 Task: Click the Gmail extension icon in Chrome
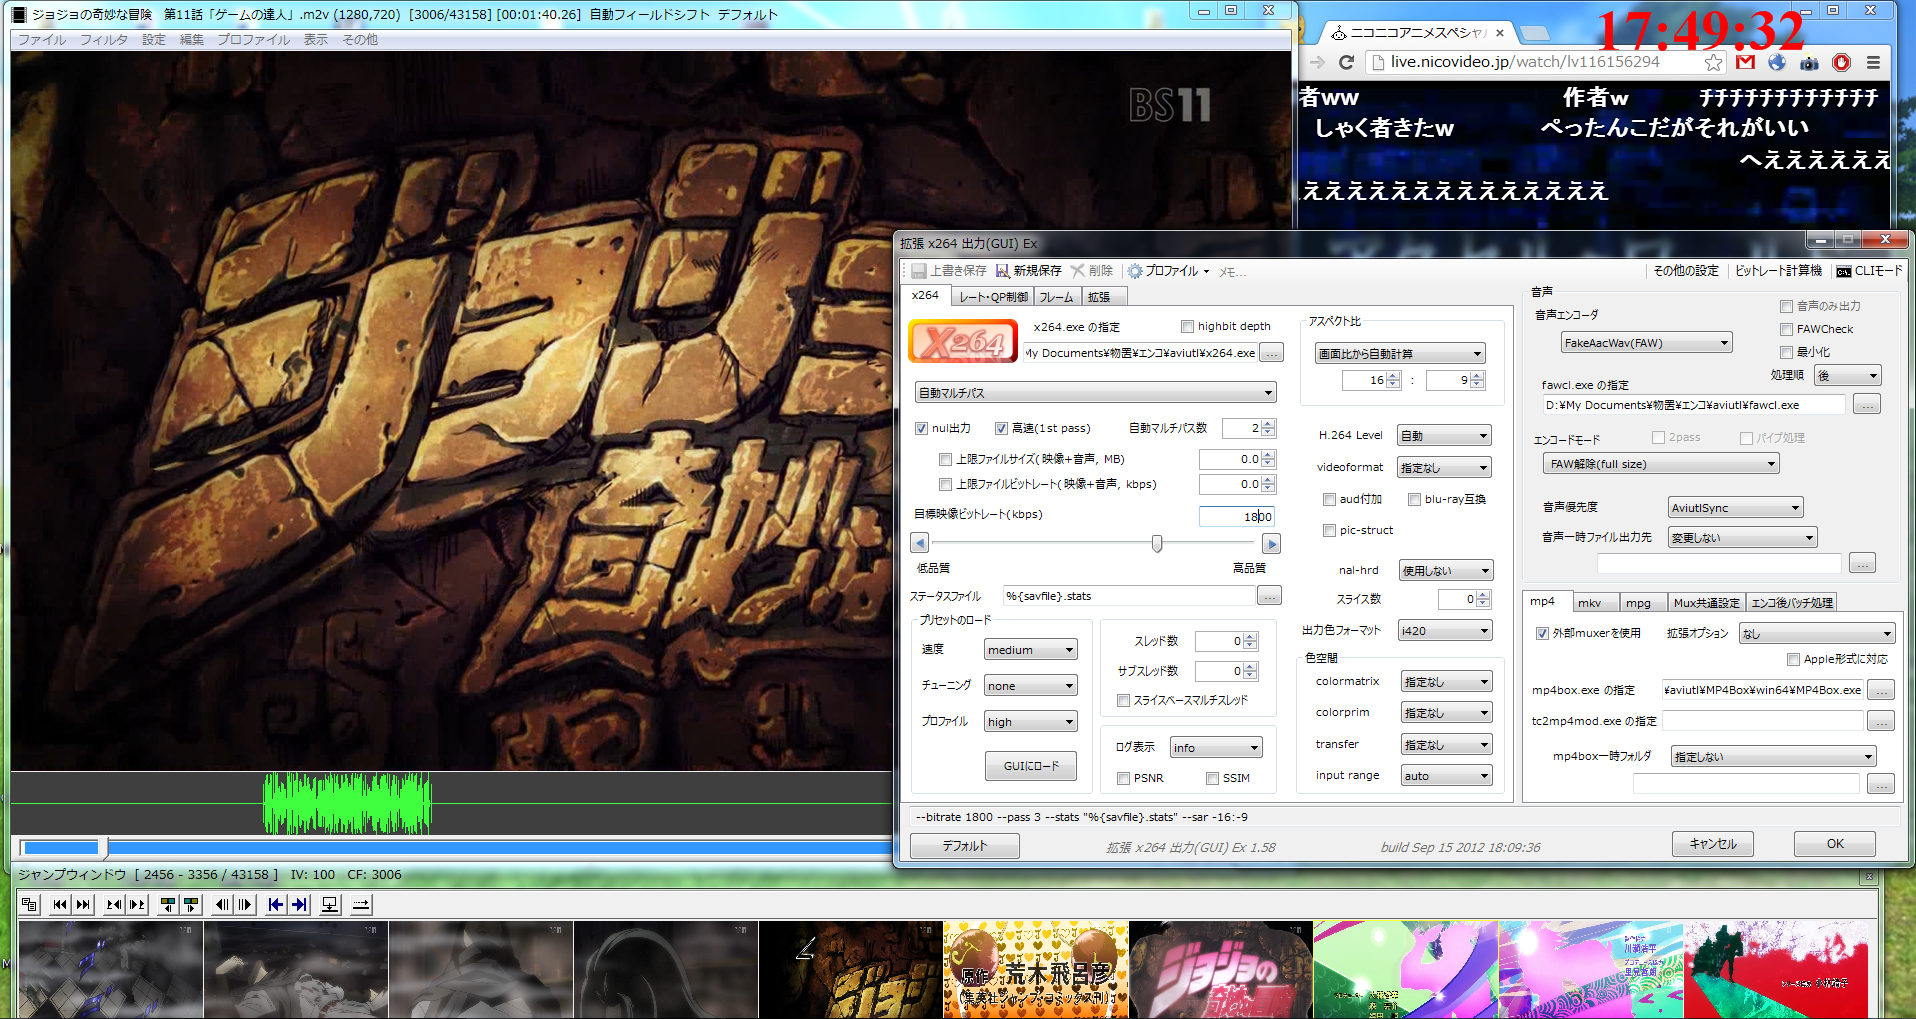[x=1746, y=62]
